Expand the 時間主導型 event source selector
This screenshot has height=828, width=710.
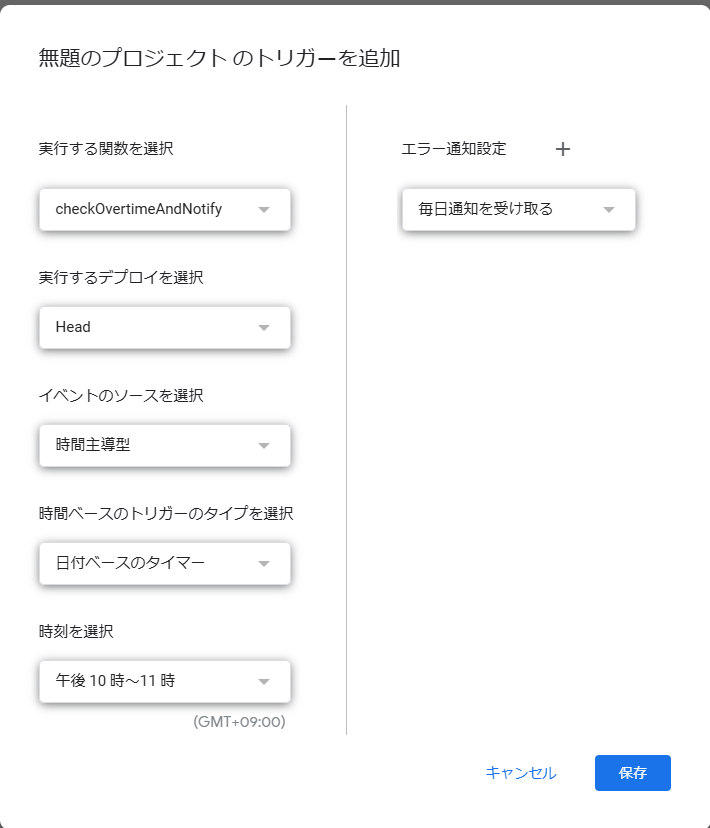coord(165,446)
